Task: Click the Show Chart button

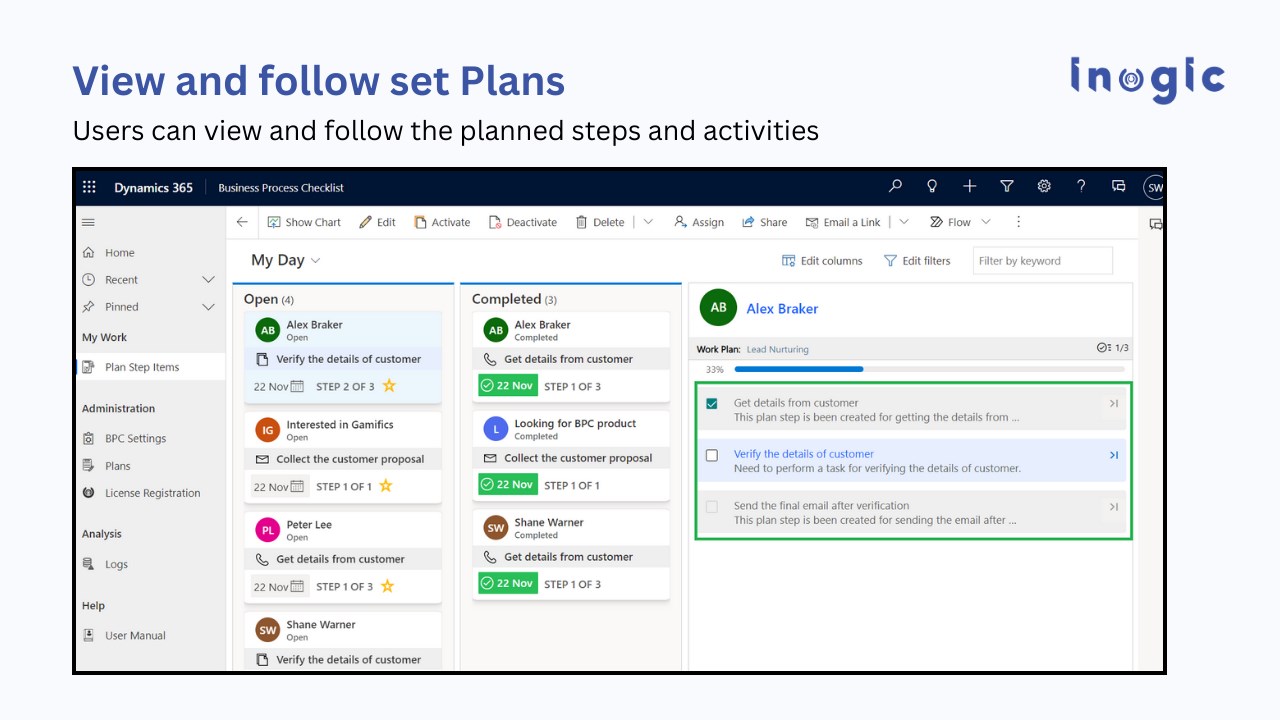Action: tap(304, 222)
